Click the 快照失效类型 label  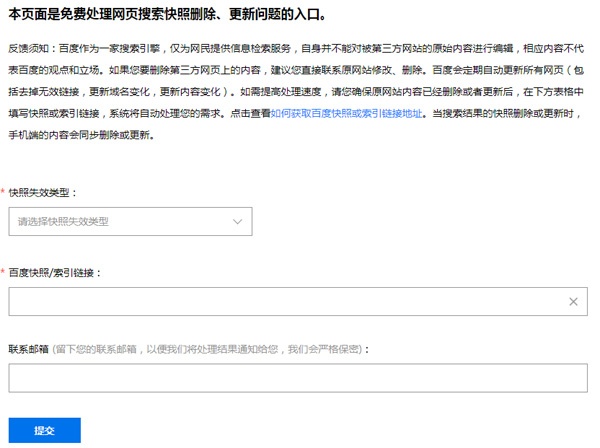[x=42, y=192]
